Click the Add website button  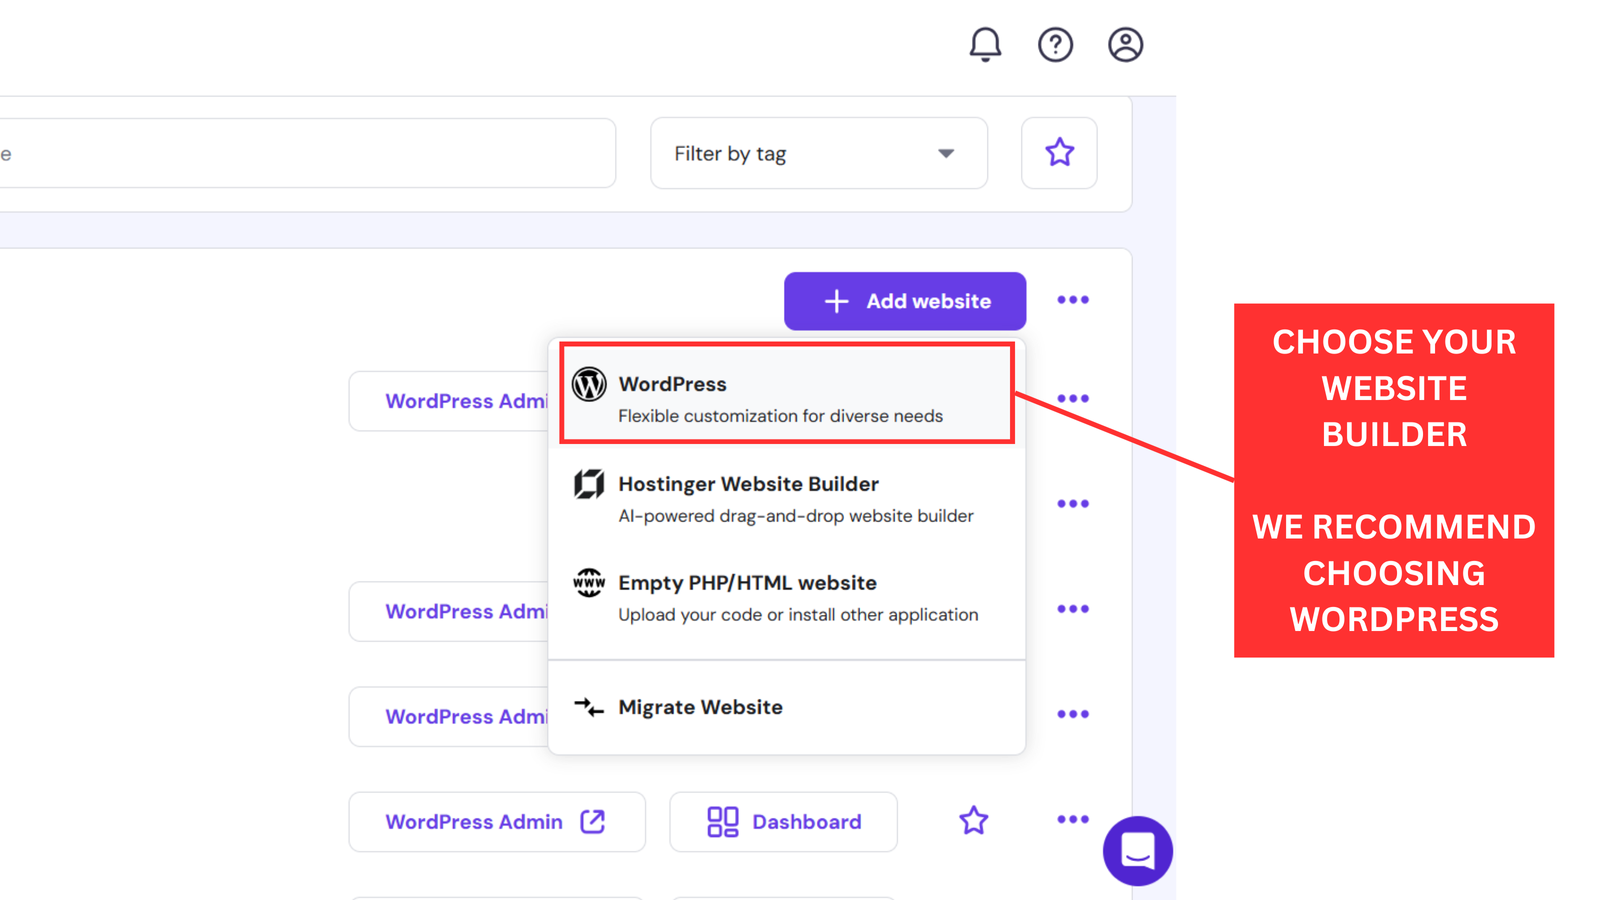[x=905, y=301]
